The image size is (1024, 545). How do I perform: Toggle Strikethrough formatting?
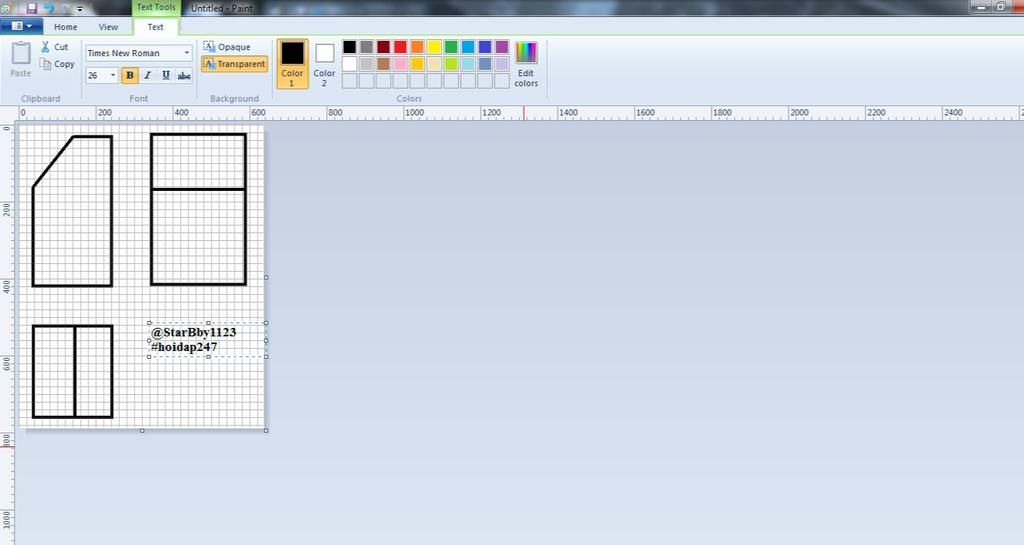(184, 76)
